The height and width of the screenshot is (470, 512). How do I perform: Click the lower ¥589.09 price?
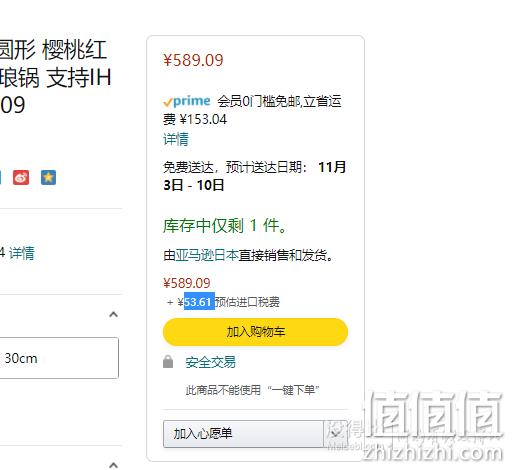point(187,283)
